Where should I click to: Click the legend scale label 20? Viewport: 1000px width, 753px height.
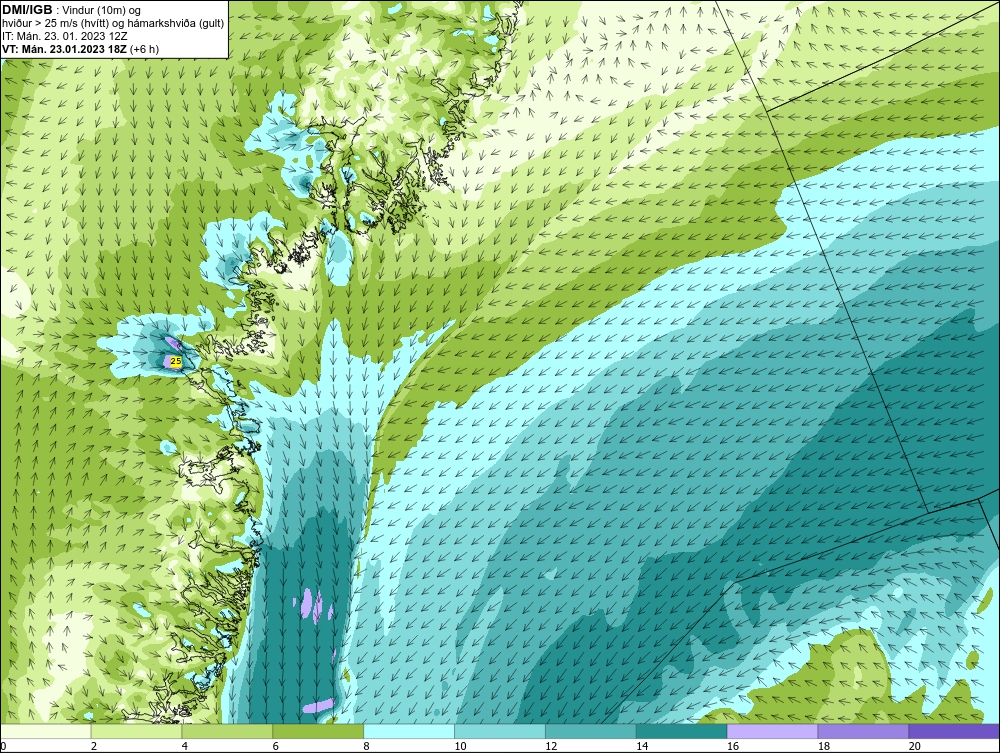[915, 746]
